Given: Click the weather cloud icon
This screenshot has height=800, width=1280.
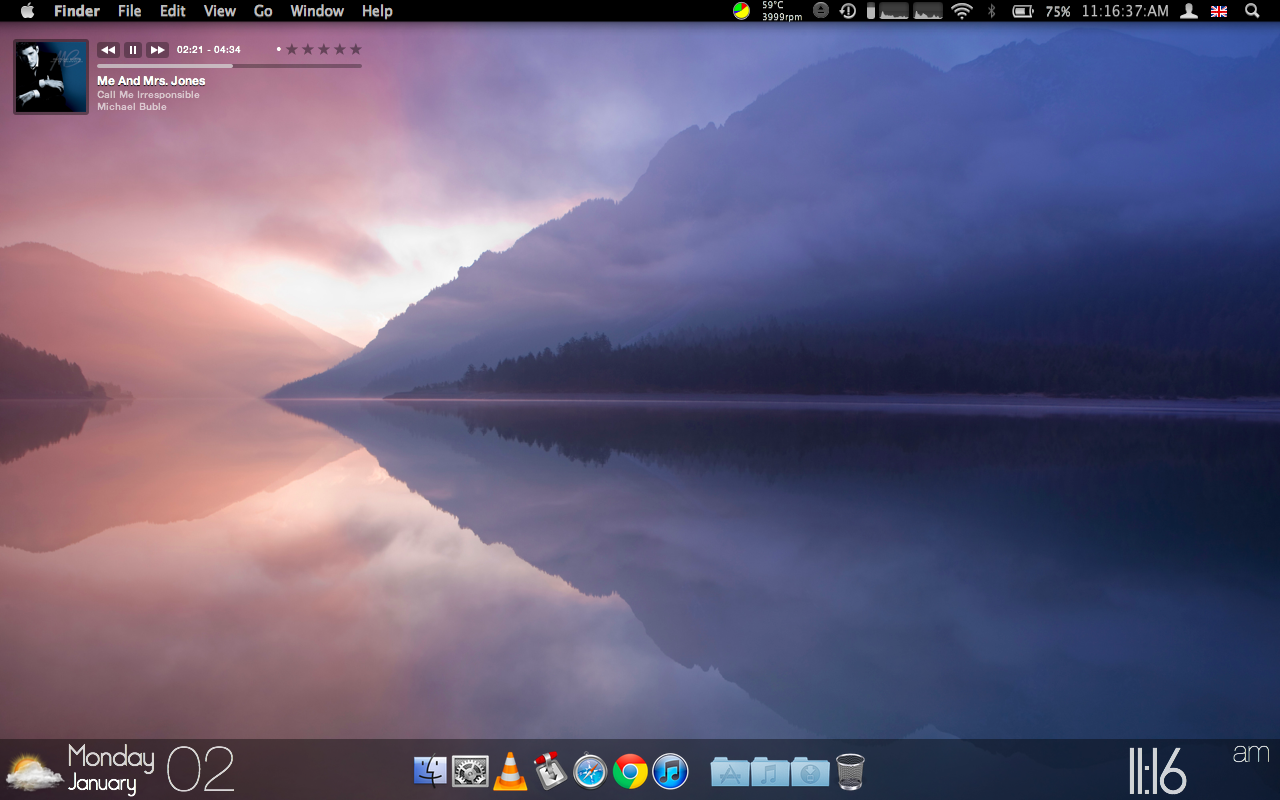Looking at the screenshot, I should click(34, 772).
